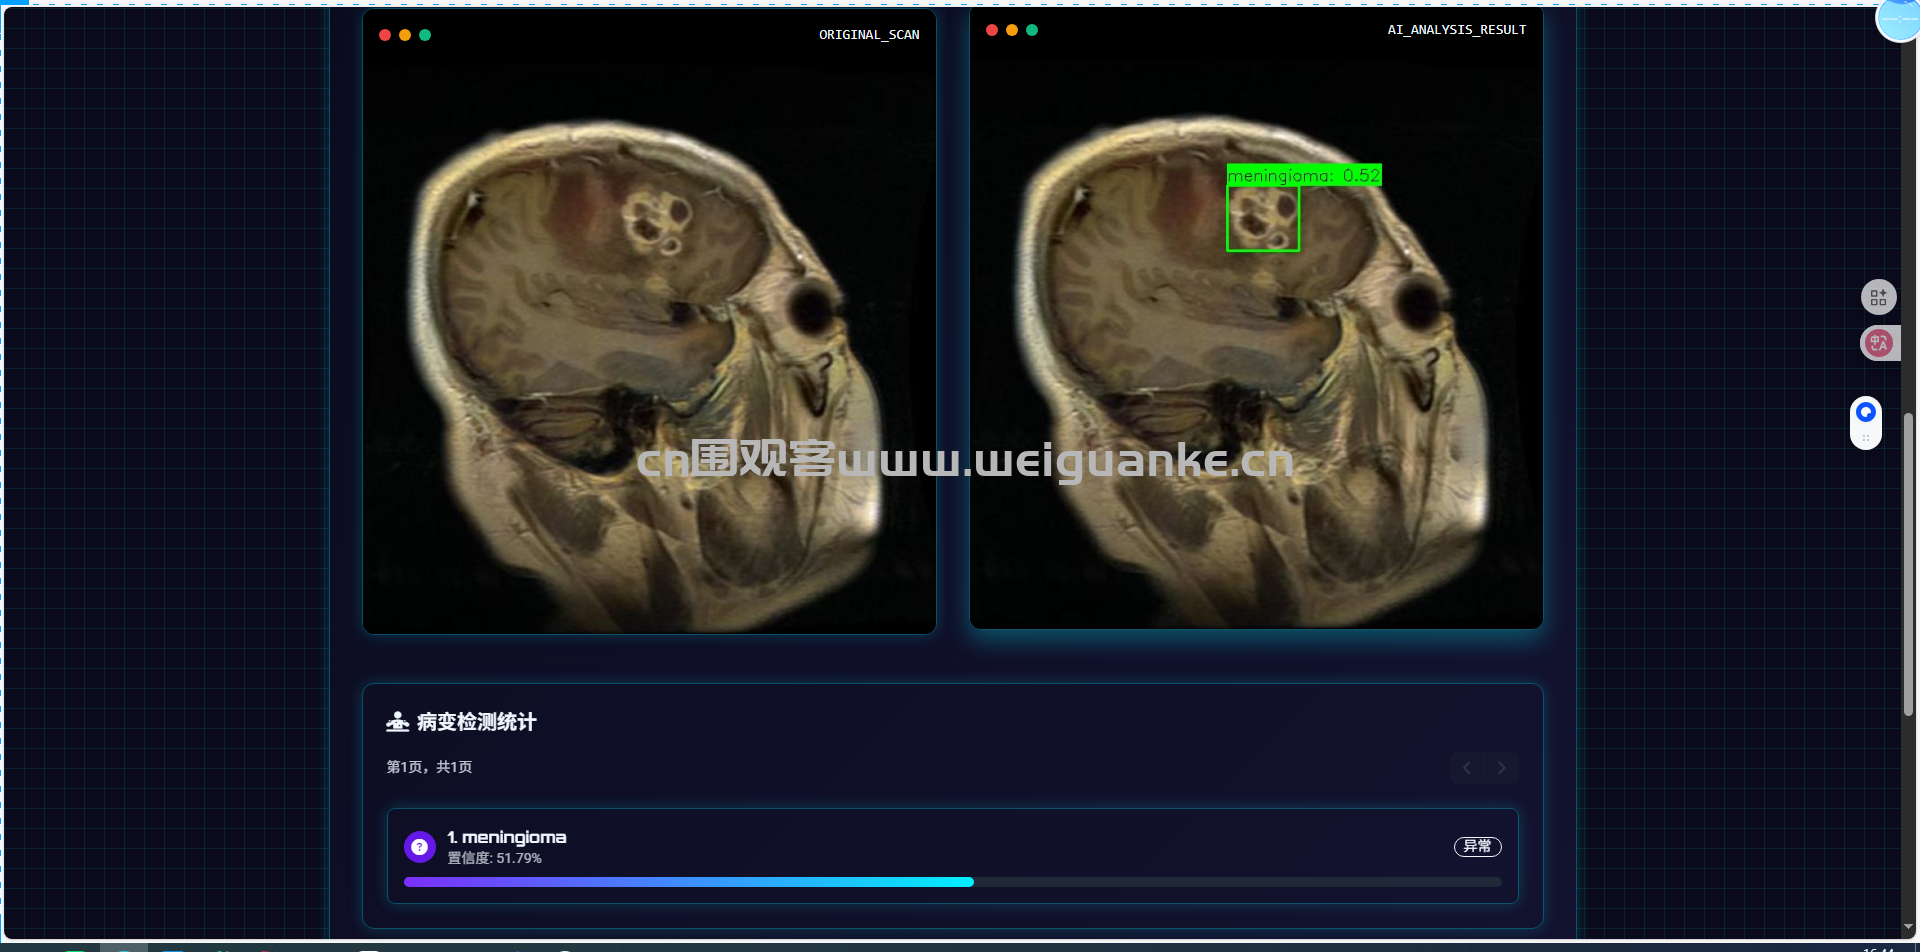The height and width of the screenshot is (952, 1920).
Task: Click the ORIGINAL_SCAN label
Action: [869, 35]
